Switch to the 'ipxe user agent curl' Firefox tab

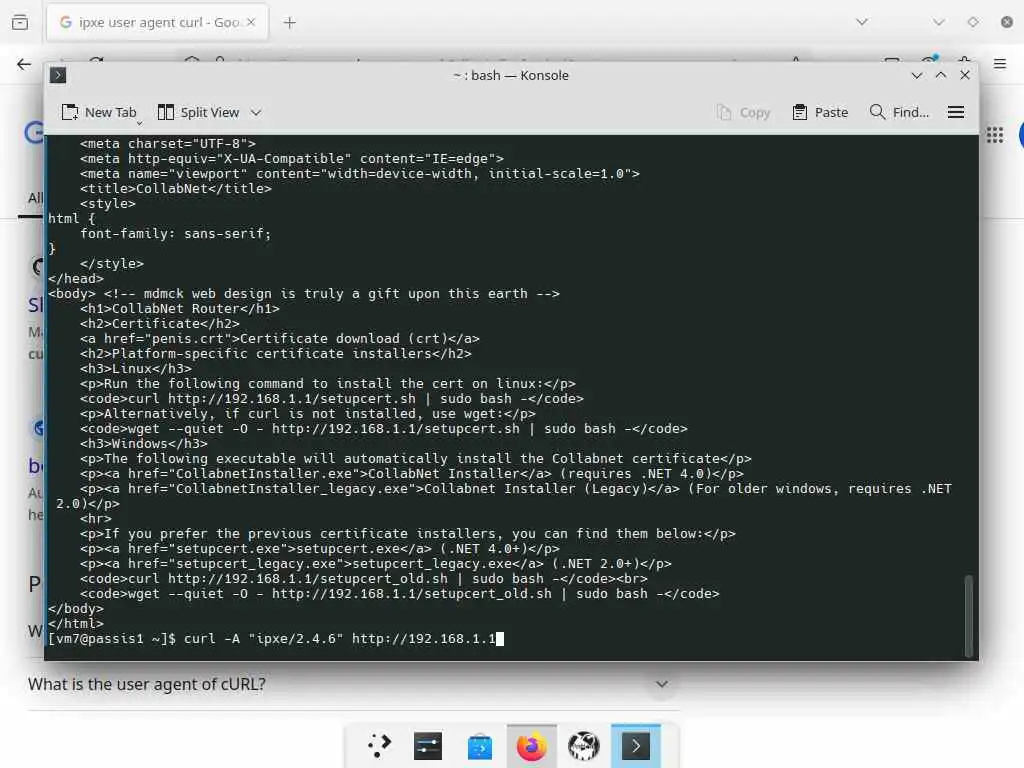click(x=157, y=23)
